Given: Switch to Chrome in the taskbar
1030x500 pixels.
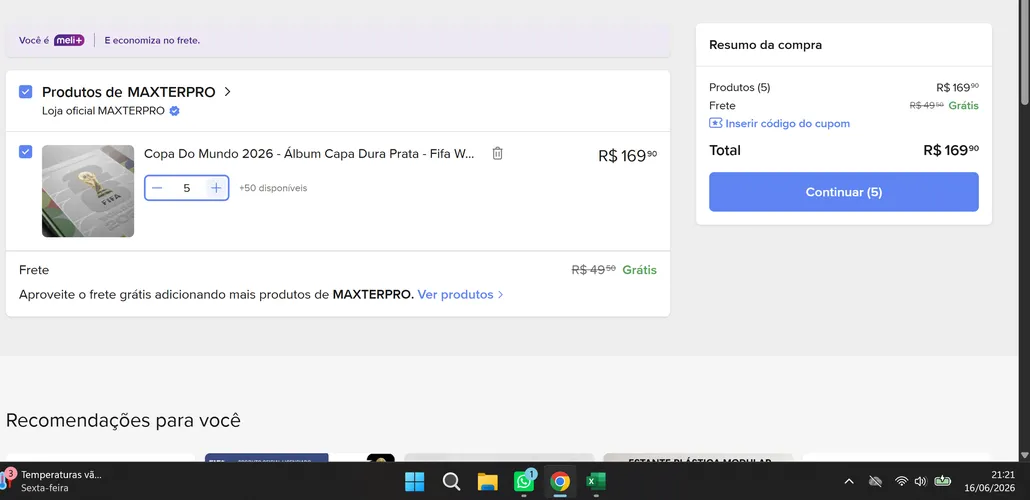Looking at the screenshot, I should click(560, 482).
